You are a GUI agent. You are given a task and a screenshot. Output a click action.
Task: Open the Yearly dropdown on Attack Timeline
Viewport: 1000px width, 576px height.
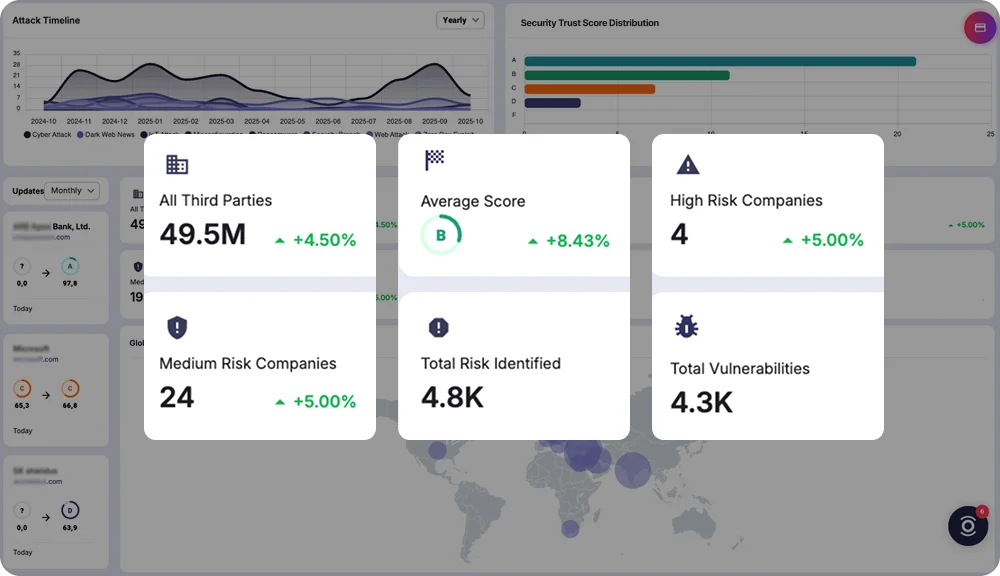pyautogui.click(x=460, y=20)
